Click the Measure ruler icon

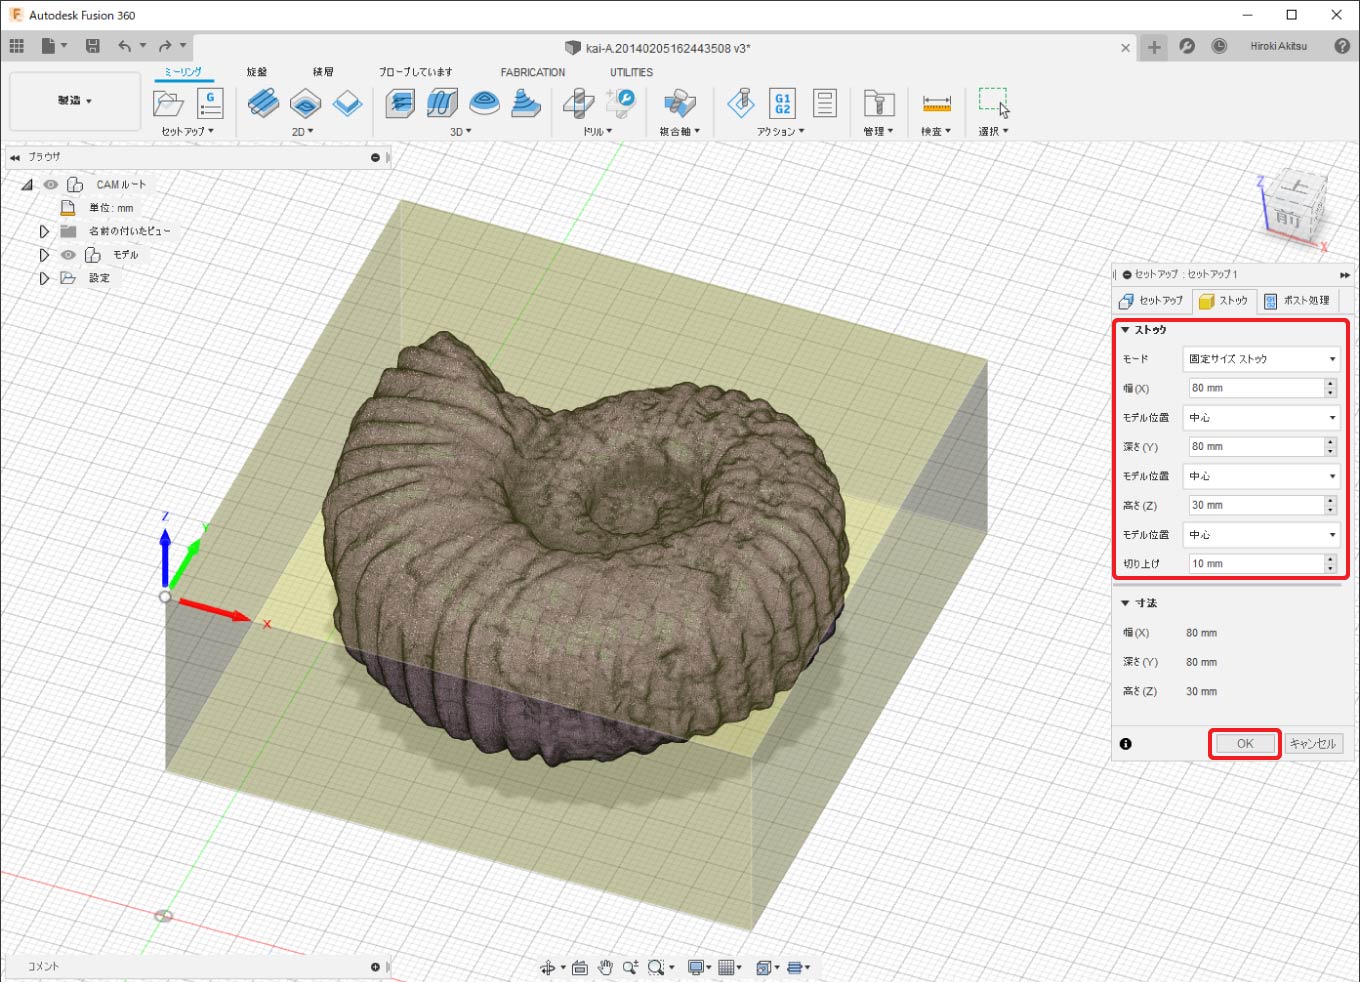(936, 103)
